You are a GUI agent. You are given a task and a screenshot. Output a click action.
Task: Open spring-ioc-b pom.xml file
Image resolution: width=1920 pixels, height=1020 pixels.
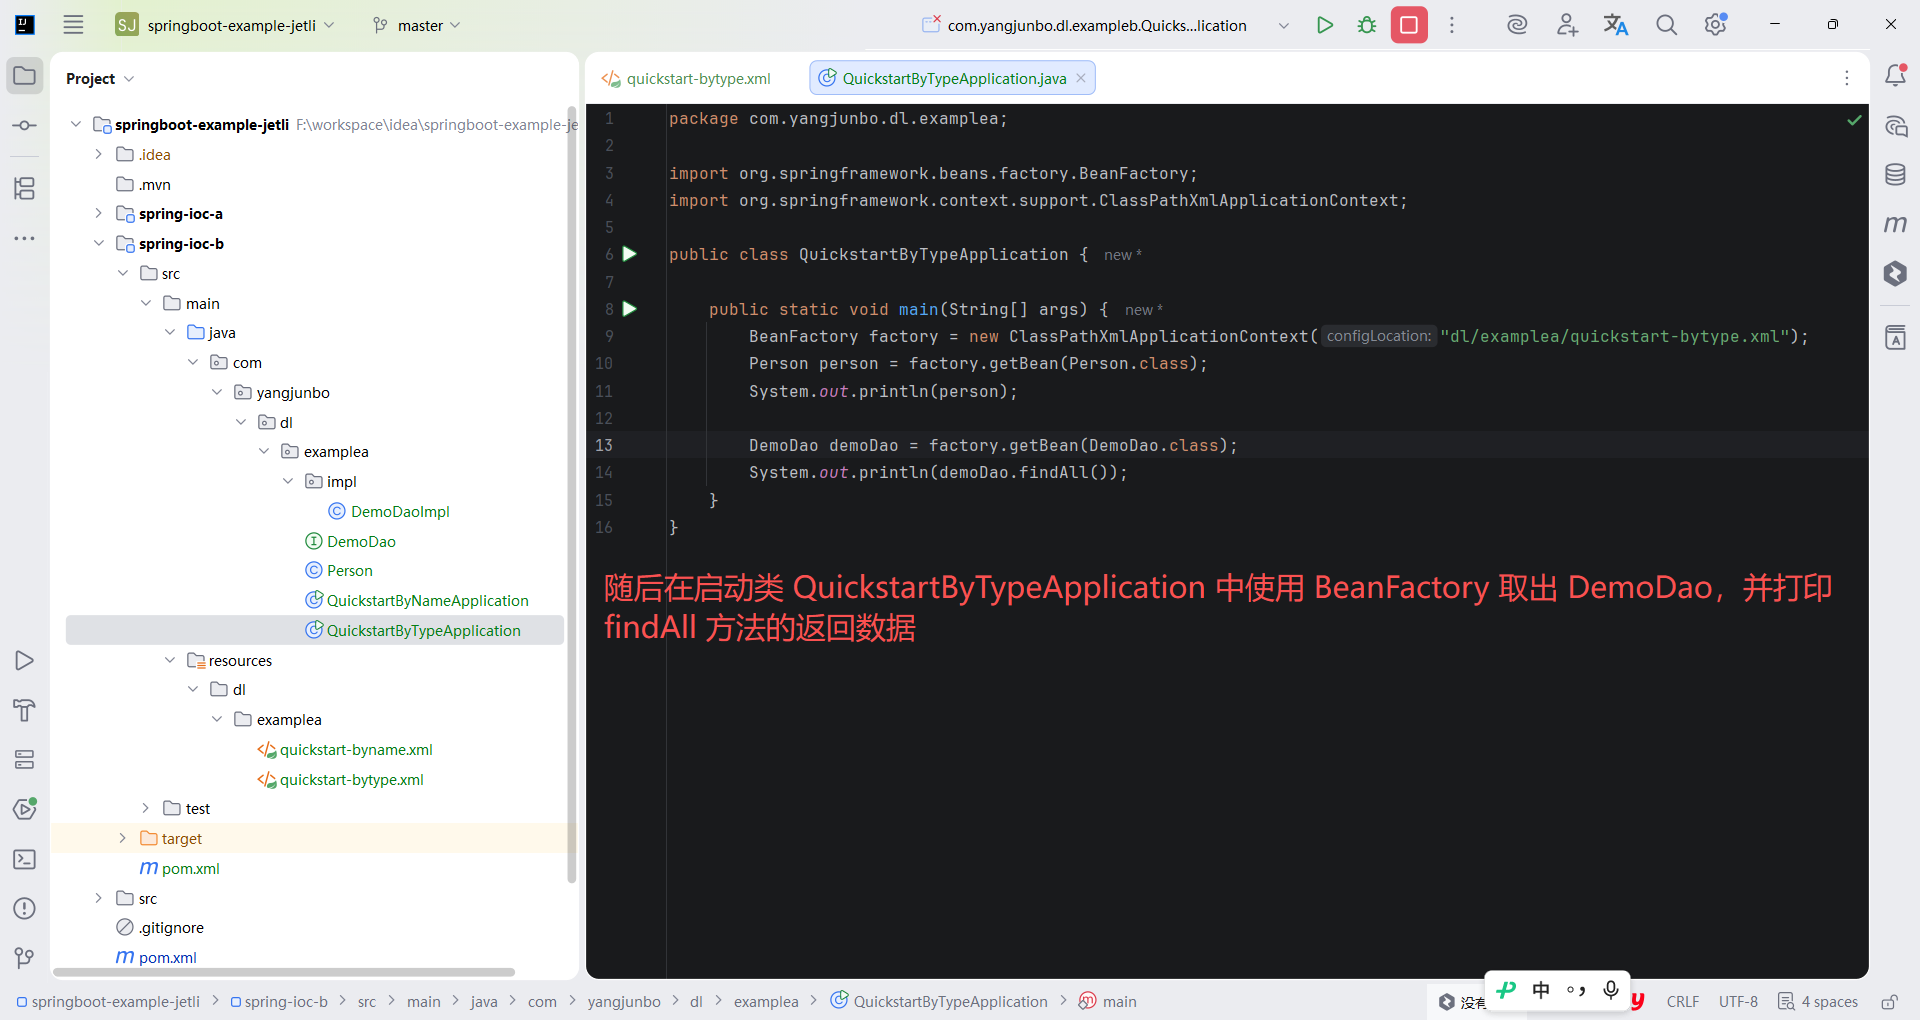[x=180, y=868]
